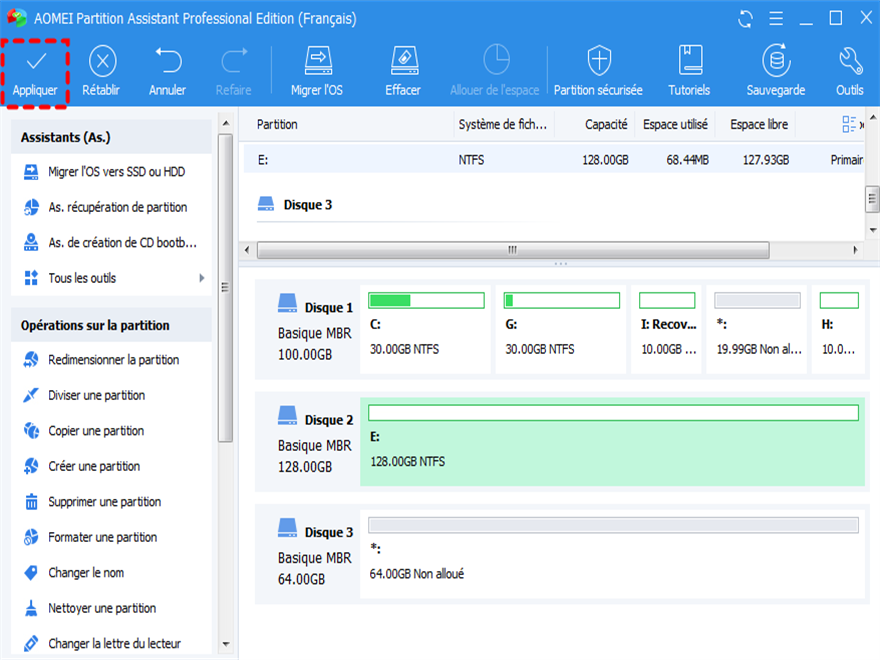Select the C: 30.00GB NTFS partition

[x=426, y=329]
